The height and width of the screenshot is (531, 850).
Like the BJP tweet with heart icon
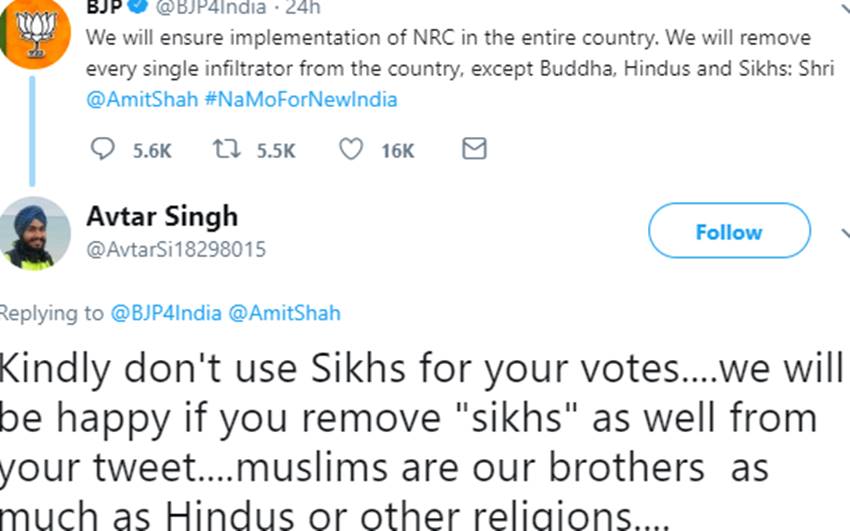[x=350, y=149]
